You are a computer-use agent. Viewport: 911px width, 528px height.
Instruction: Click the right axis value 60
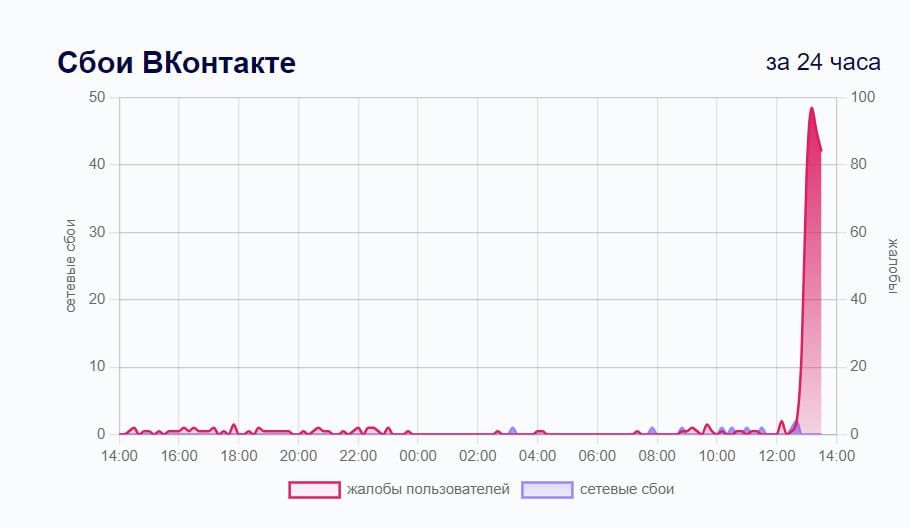(859, 232)
